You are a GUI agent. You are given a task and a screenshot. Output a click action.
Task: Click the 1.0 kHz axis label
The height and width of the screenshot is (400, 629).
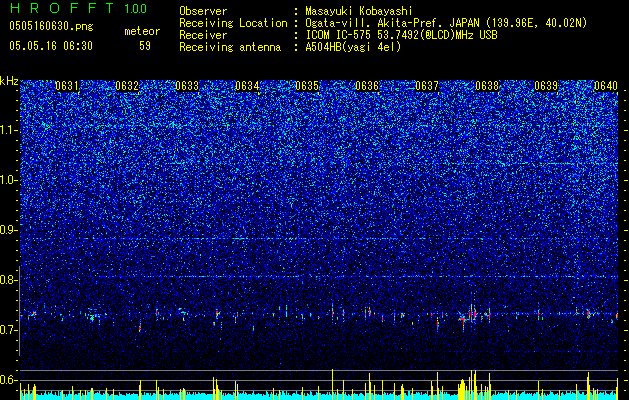[9, 180]
